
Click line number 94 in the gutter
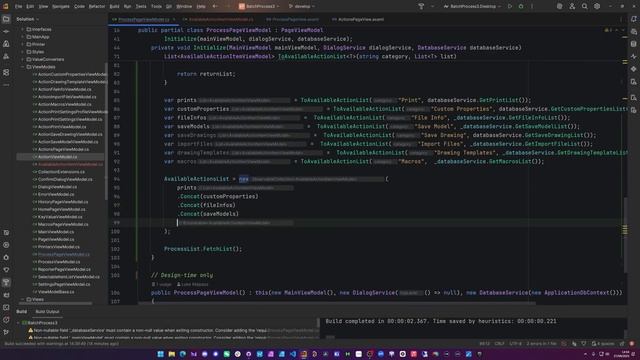click(116, 179)
